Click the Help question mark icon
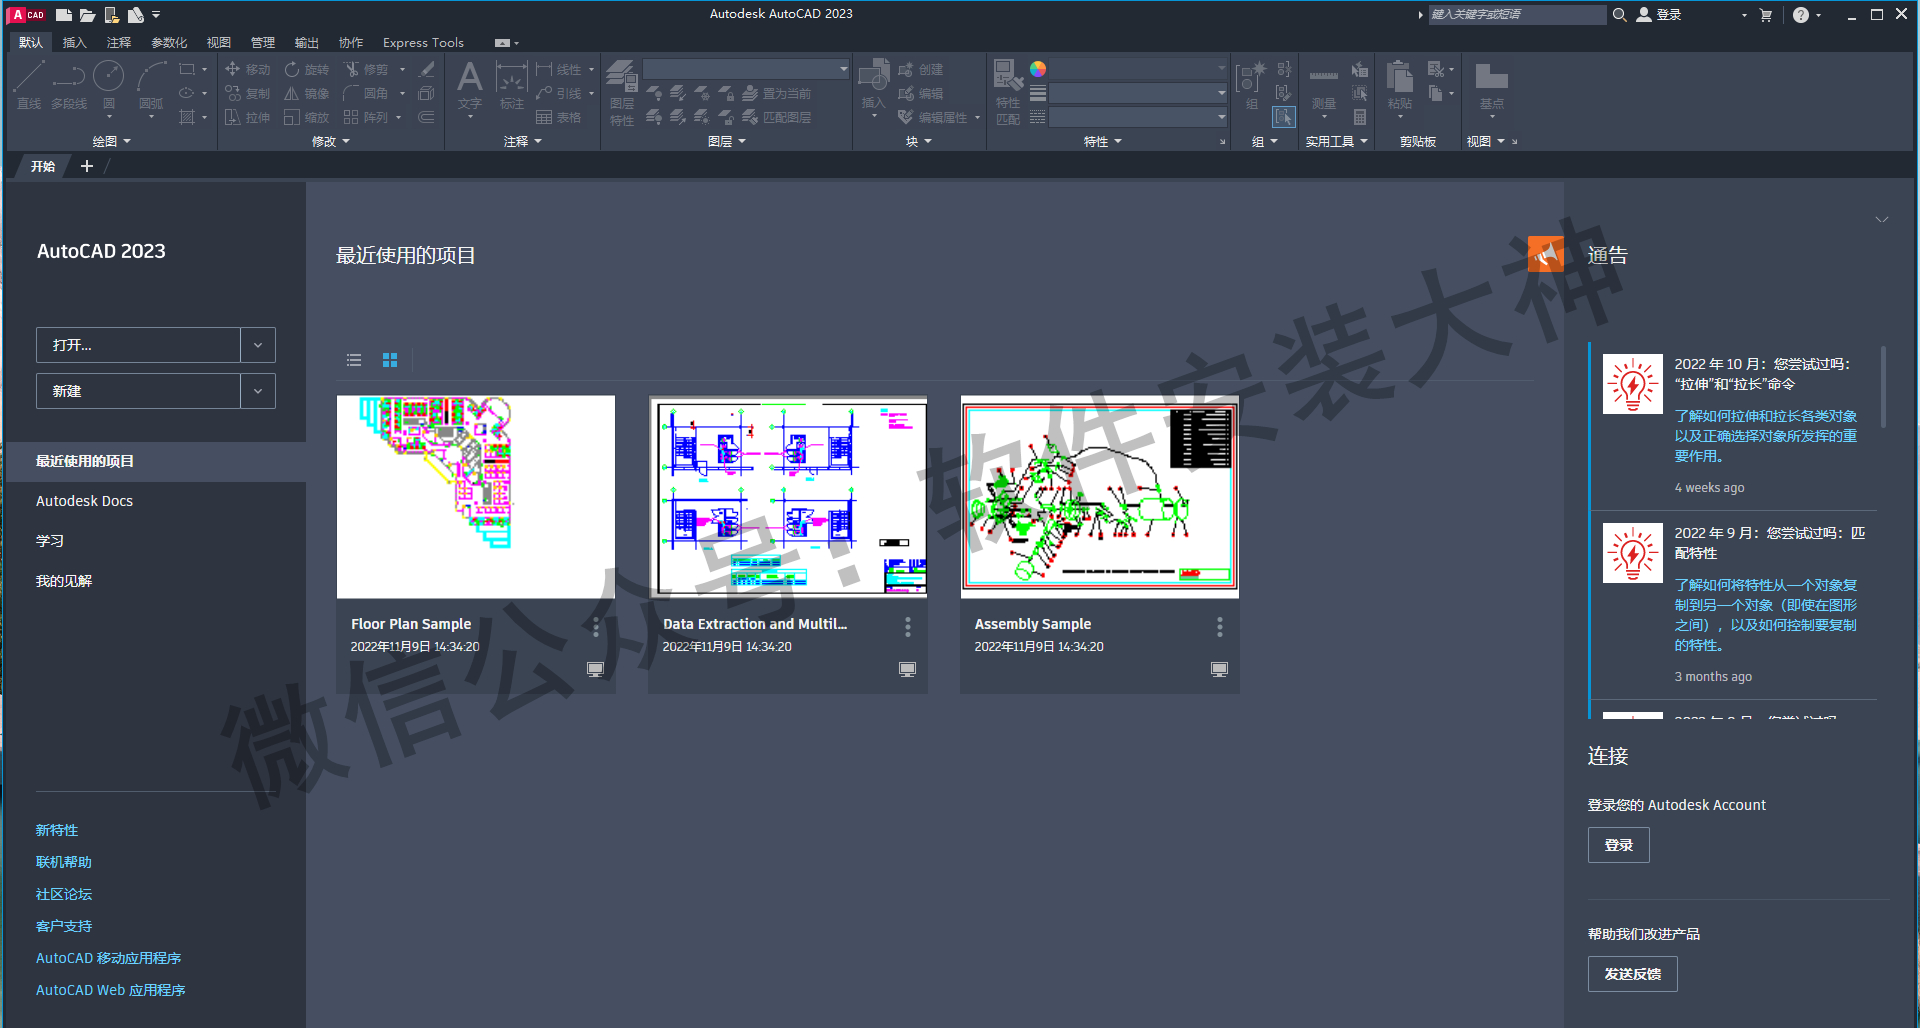The height and width of the screenshot is (1028, 1920). pyautogui.click(x=1801, y=15)
